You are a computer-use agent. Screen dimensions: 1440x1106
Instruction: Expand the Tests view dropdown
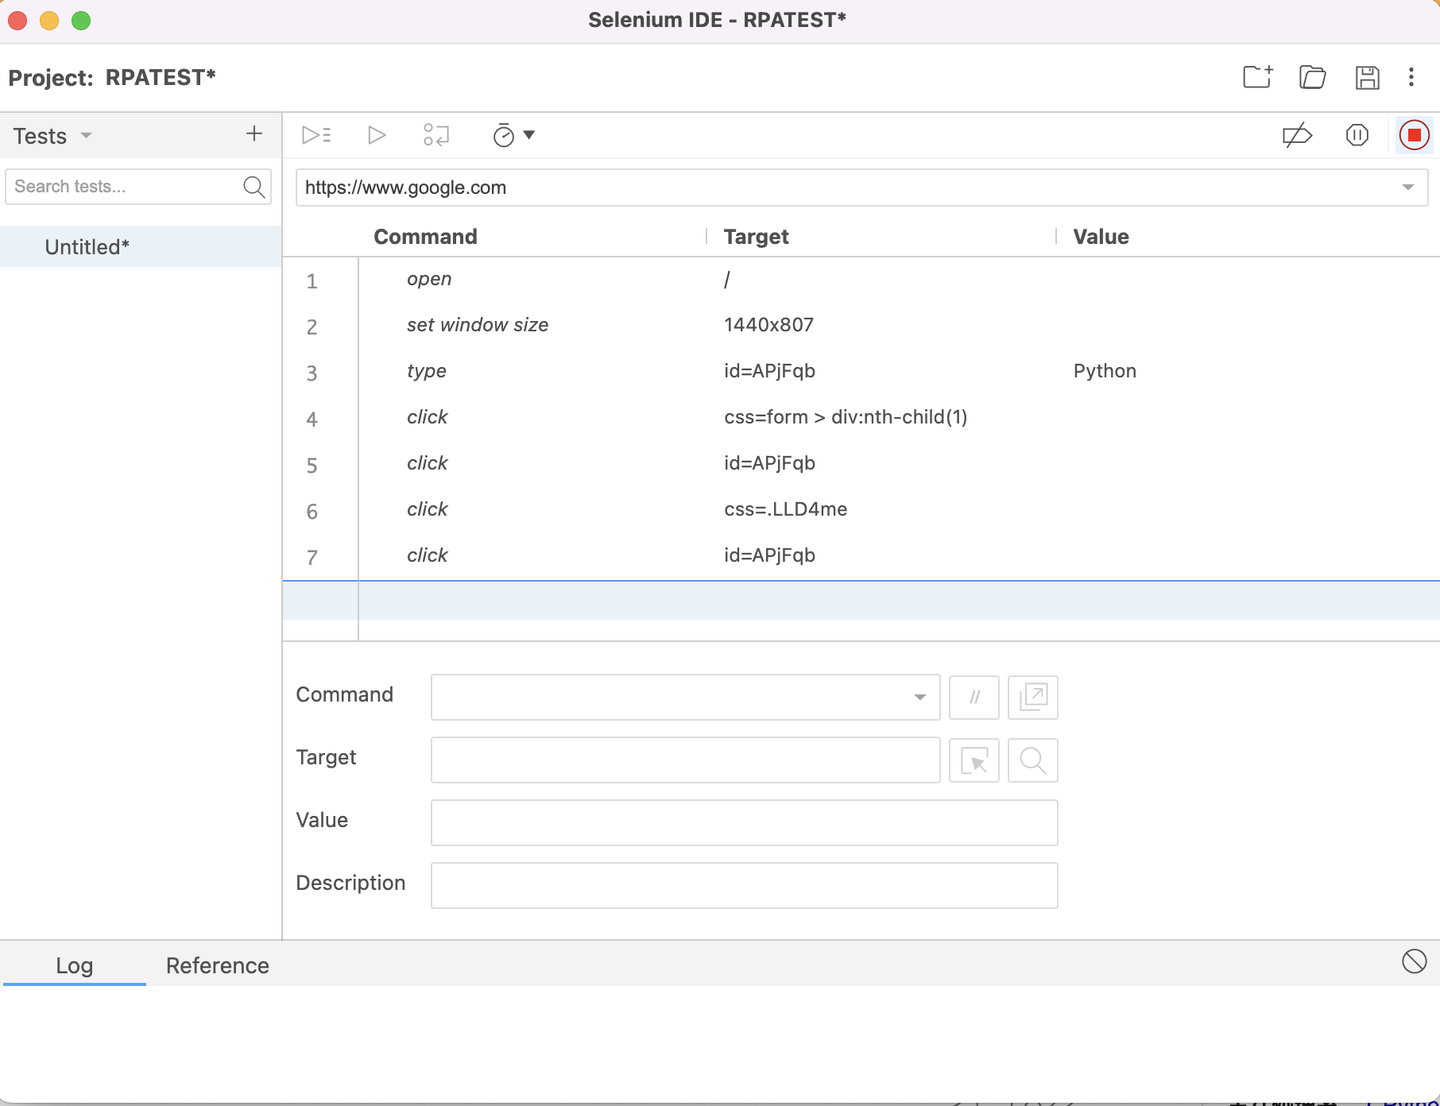[x=86, y=136]
